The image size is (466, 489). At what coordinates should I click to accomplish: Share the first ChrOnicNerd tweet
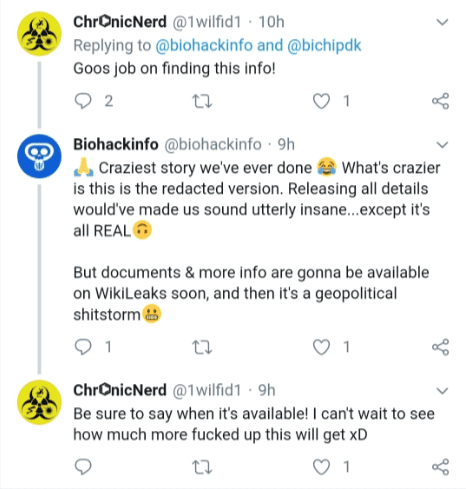click(x=441, y=101)
